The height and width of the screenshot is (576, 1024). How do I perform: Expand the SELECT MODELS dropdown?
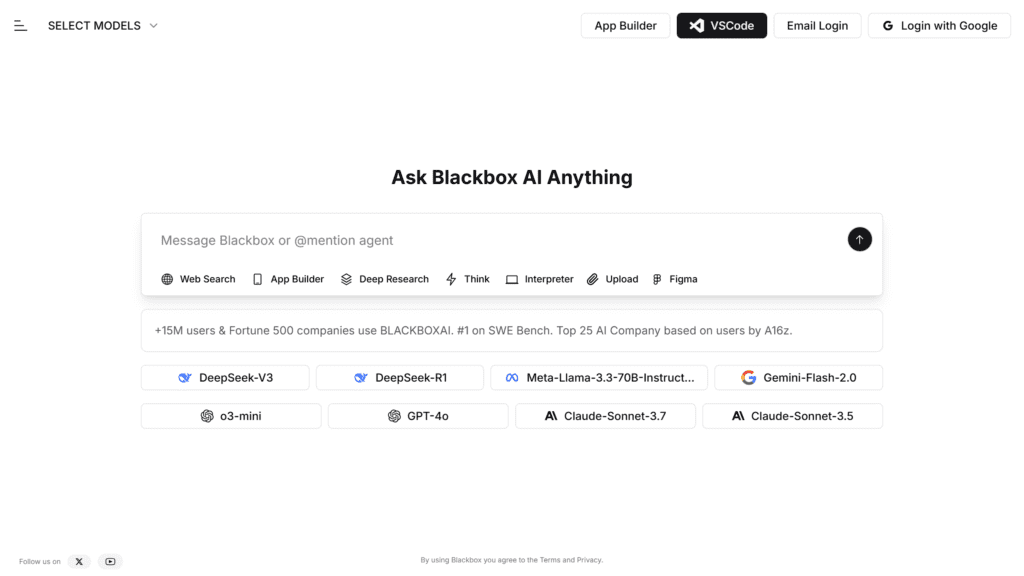(103, 25)
